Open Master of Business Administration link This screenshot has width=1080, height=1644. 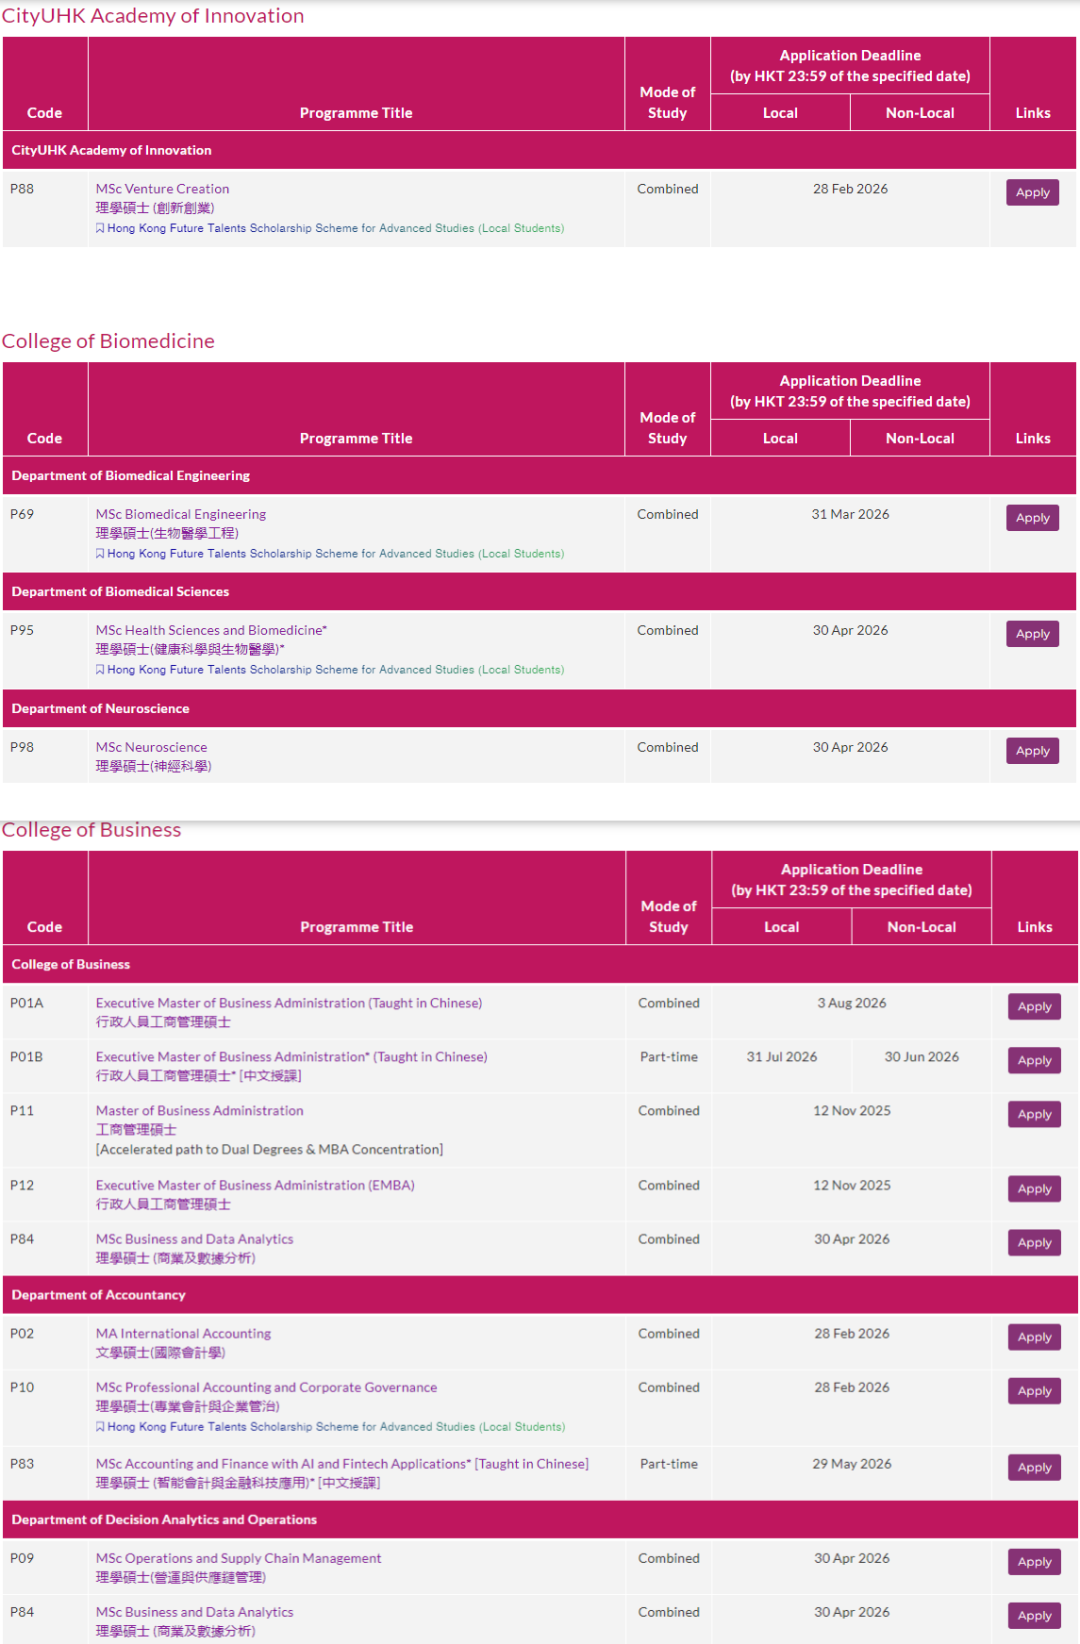tap(199, 1111)
